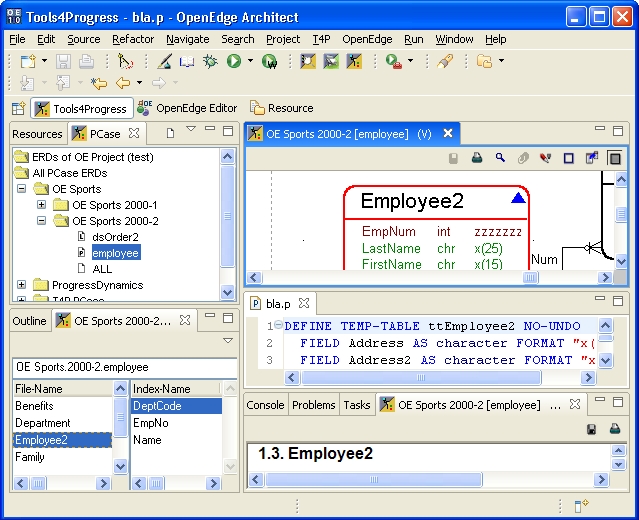Select ALL item in the PCase tree

[102, 269]
